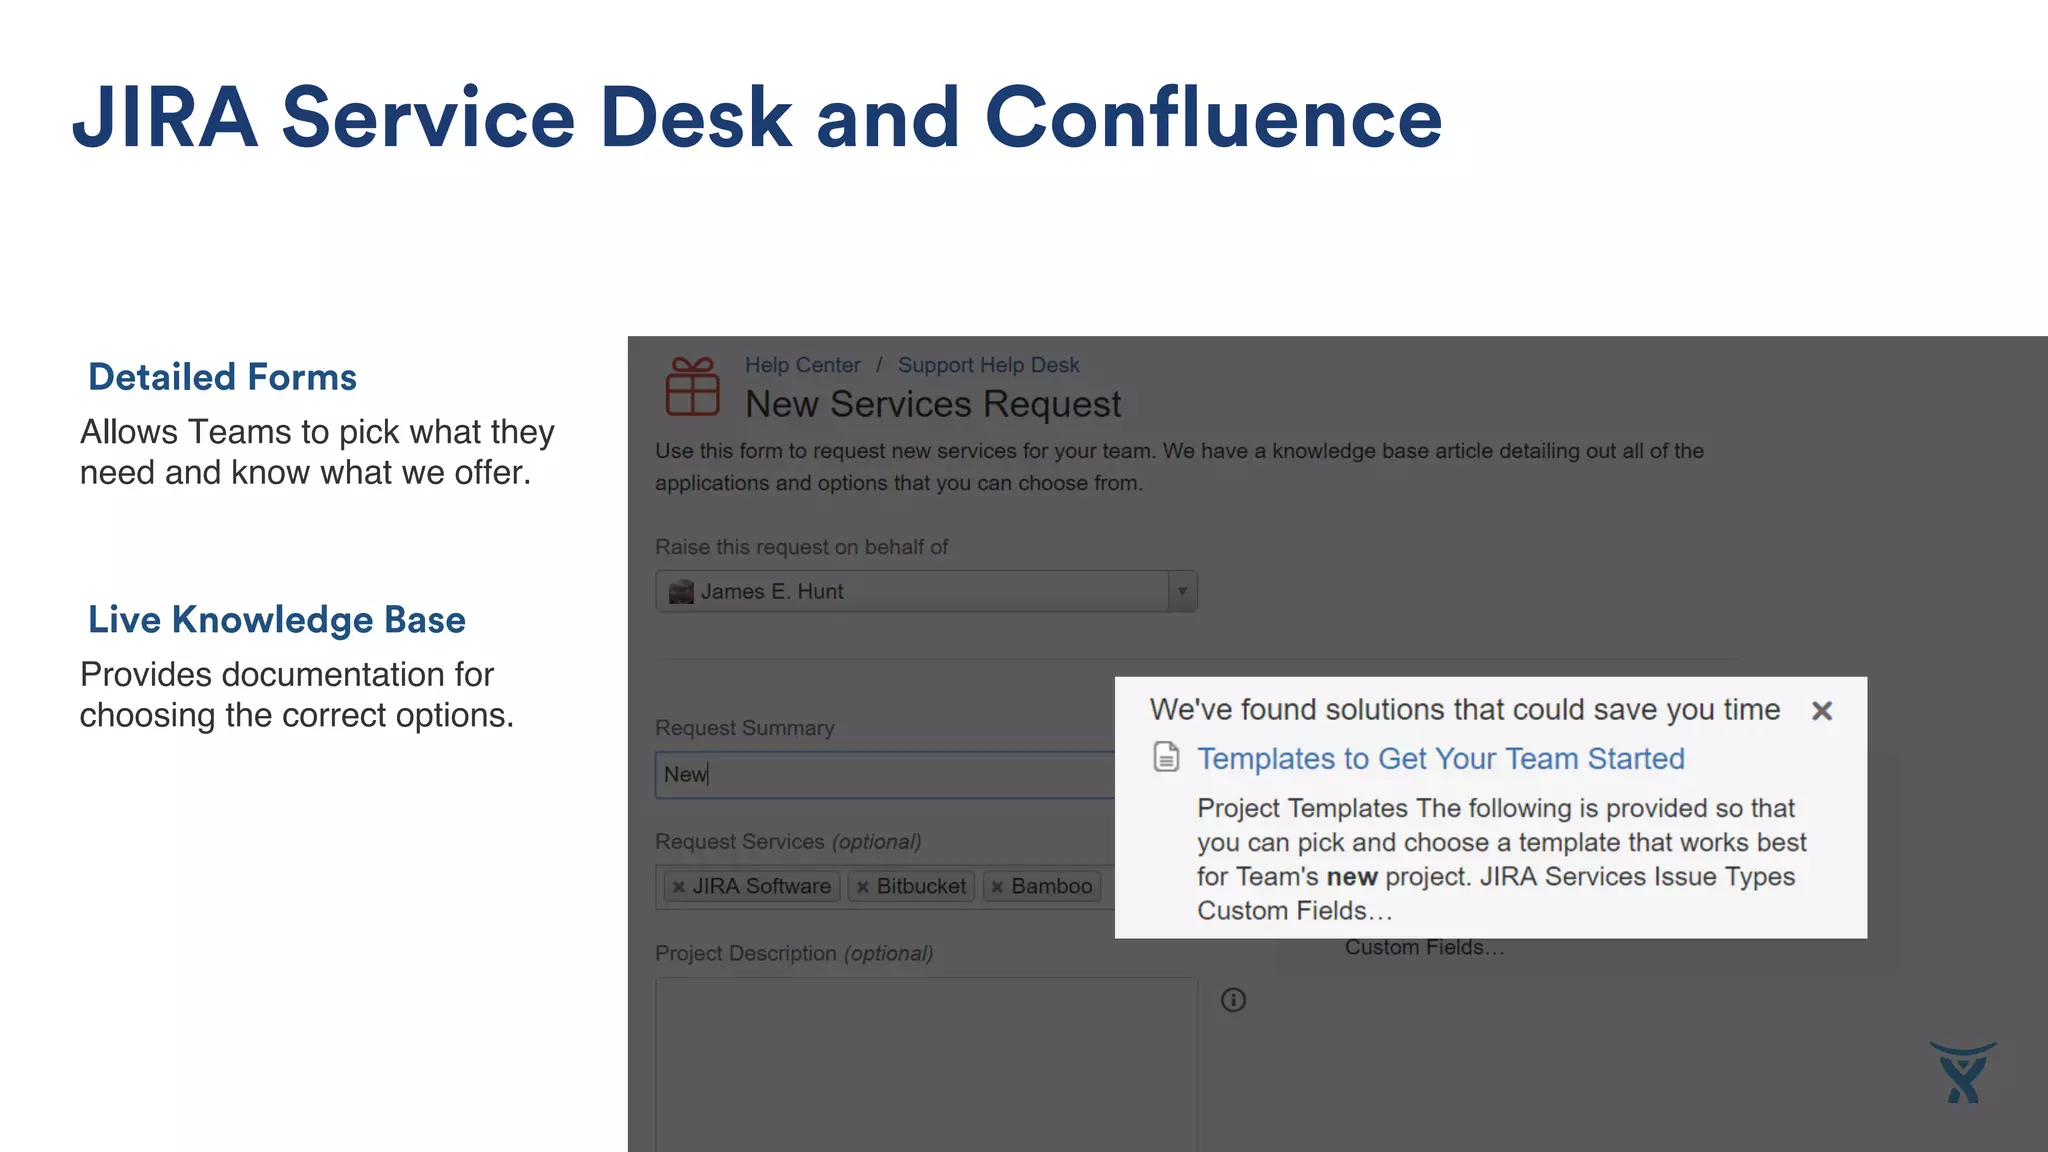
Task: Click the info icon beside Project Description
Action: (1233, 1000)
